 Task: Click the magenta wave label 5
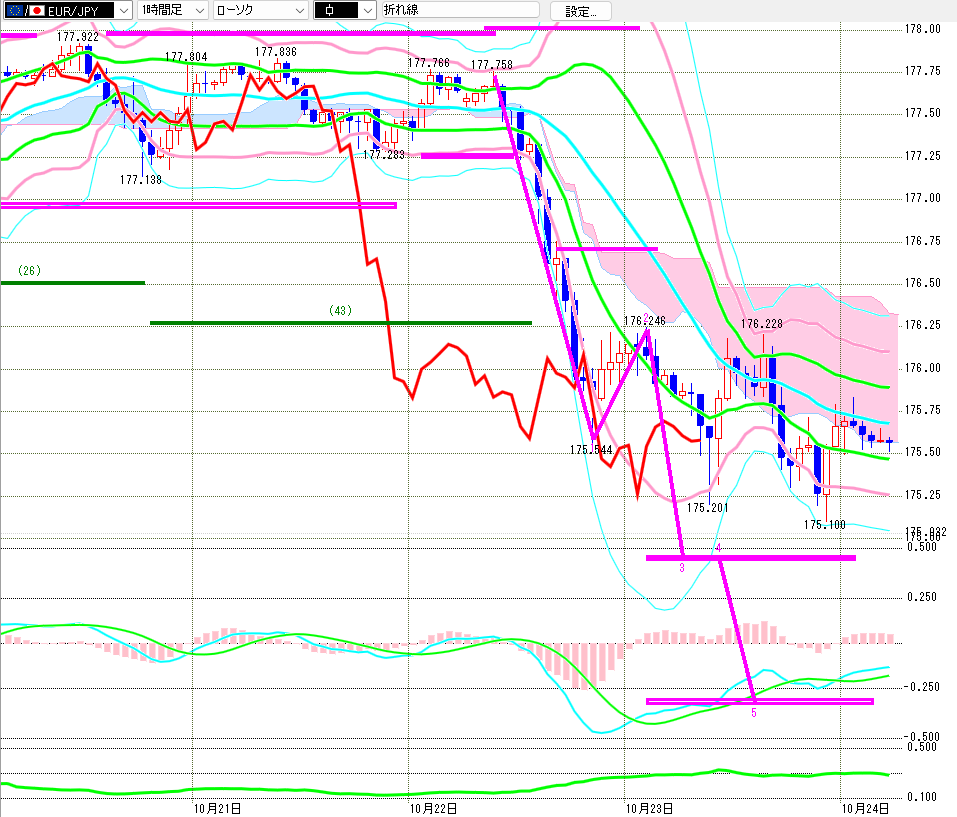[x=754, y=713]
